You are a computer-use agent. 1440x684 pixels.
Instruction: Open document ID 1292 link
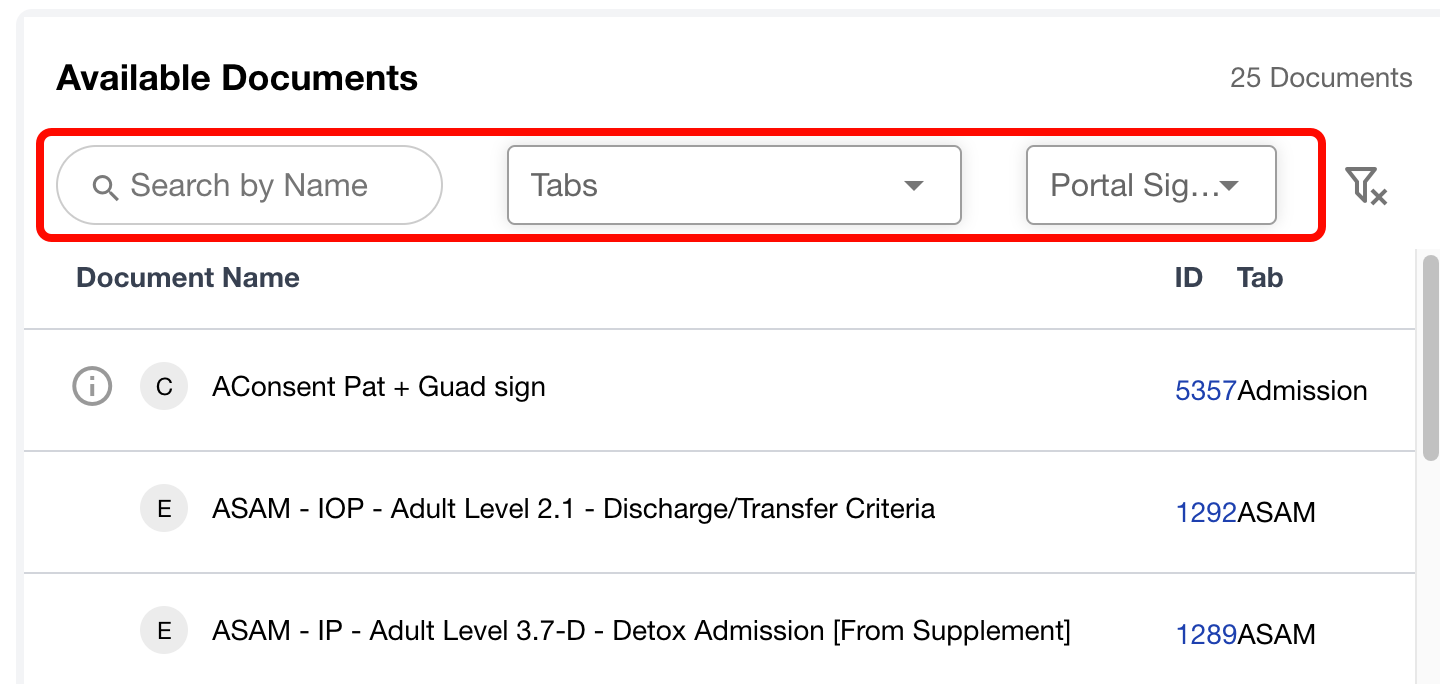tap(1206, 512)
